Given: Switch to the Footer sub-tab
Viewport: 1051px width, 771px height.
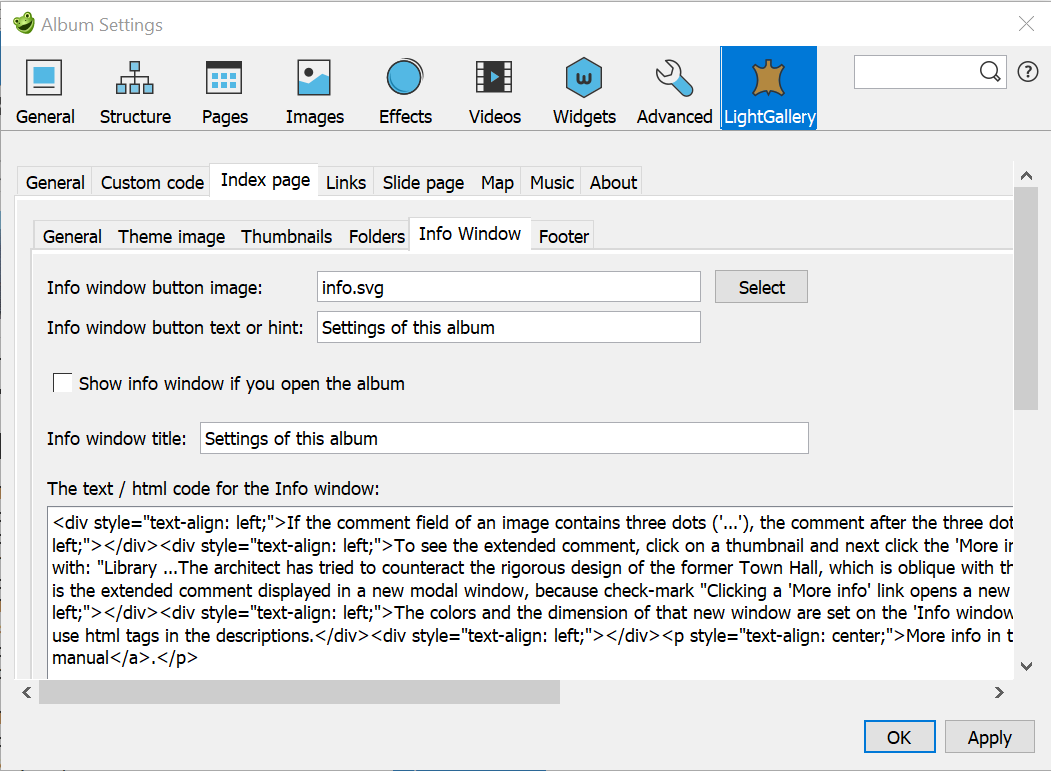Looking at the screenshot, I should 563,236.
